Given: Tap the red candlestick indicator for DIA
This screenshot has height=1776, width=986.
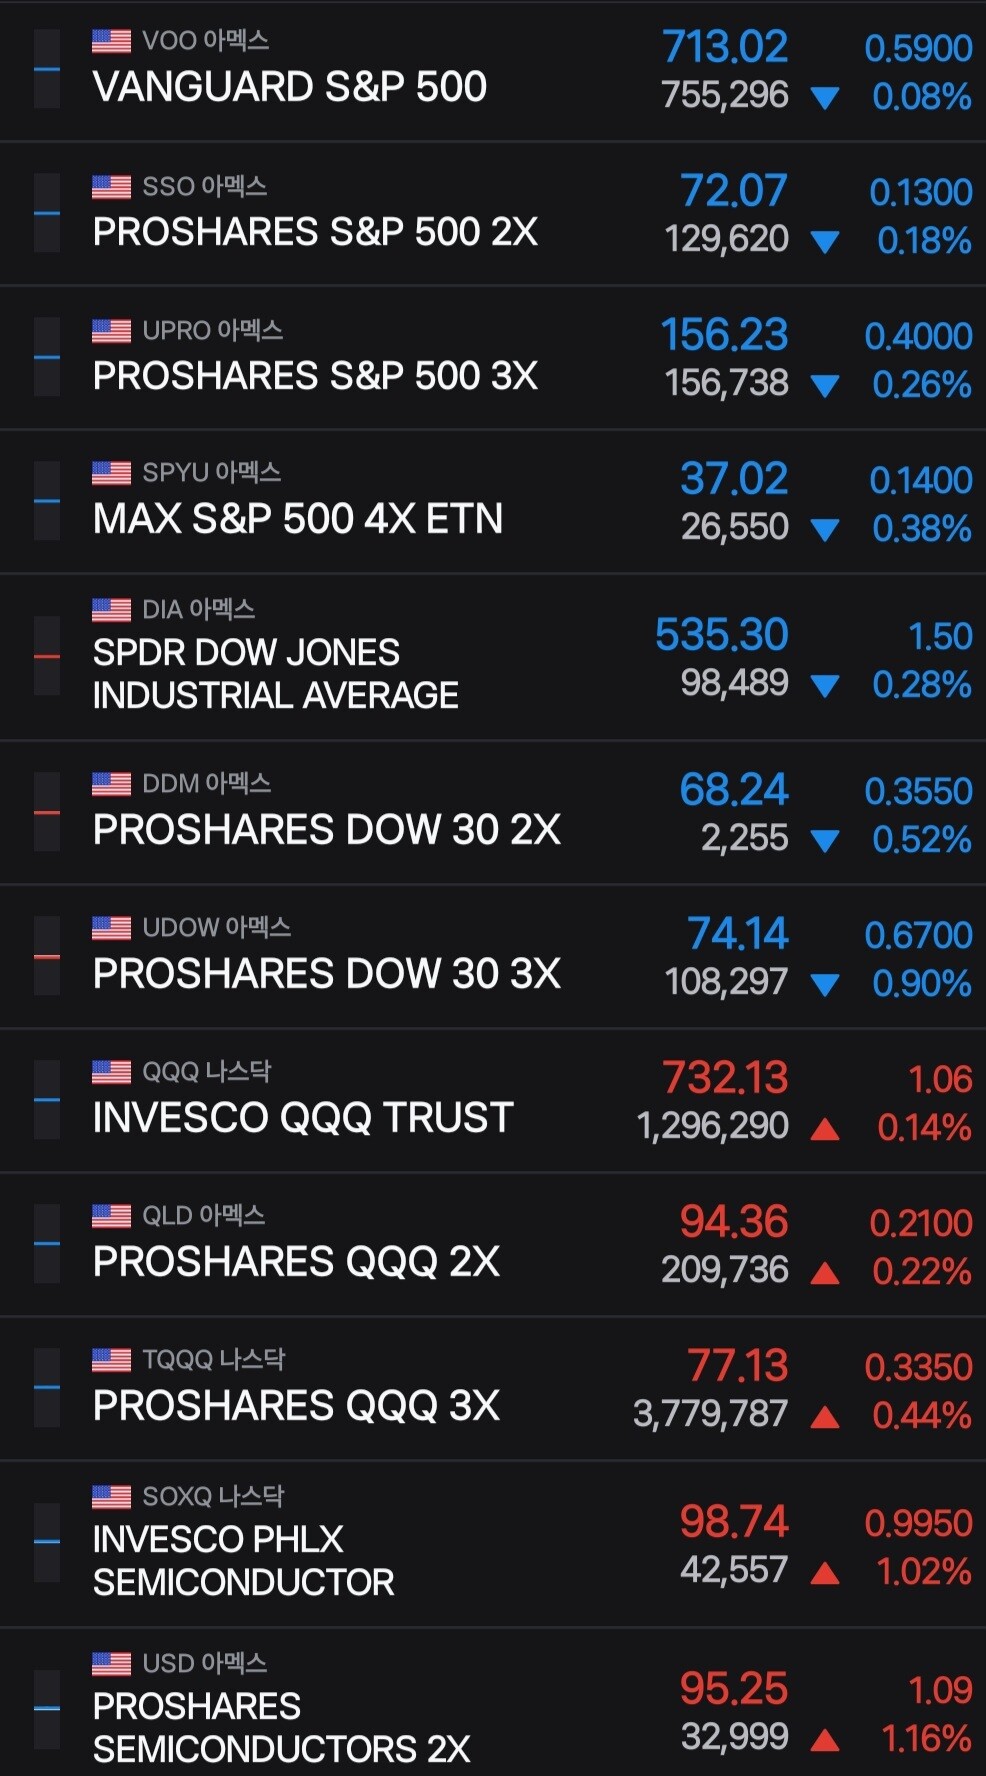Looking at the screenshot, I should click(47, 656).
